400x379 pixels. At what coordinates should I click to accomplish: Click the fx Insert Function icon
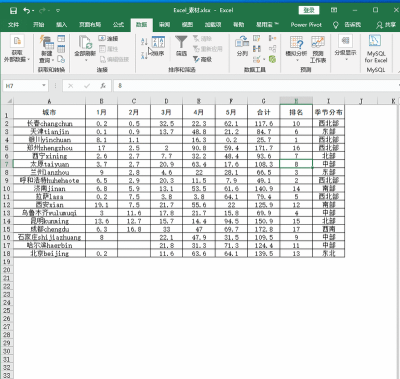[x=103, y=86]
